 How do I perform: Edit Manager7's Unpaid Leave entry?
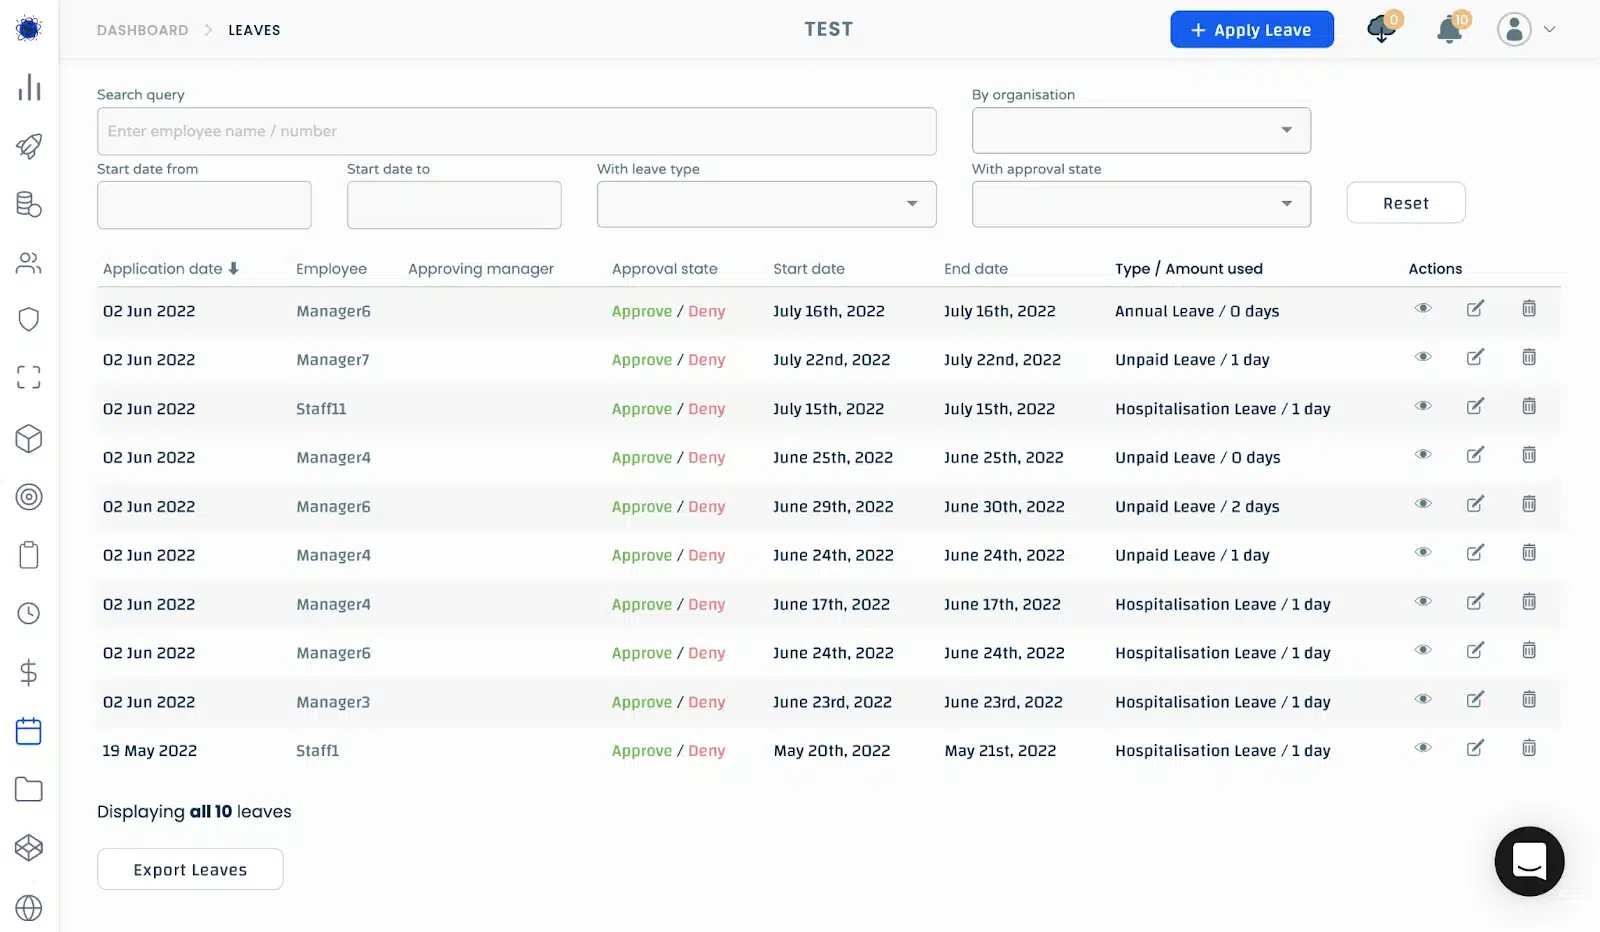tap(1475, 358)
